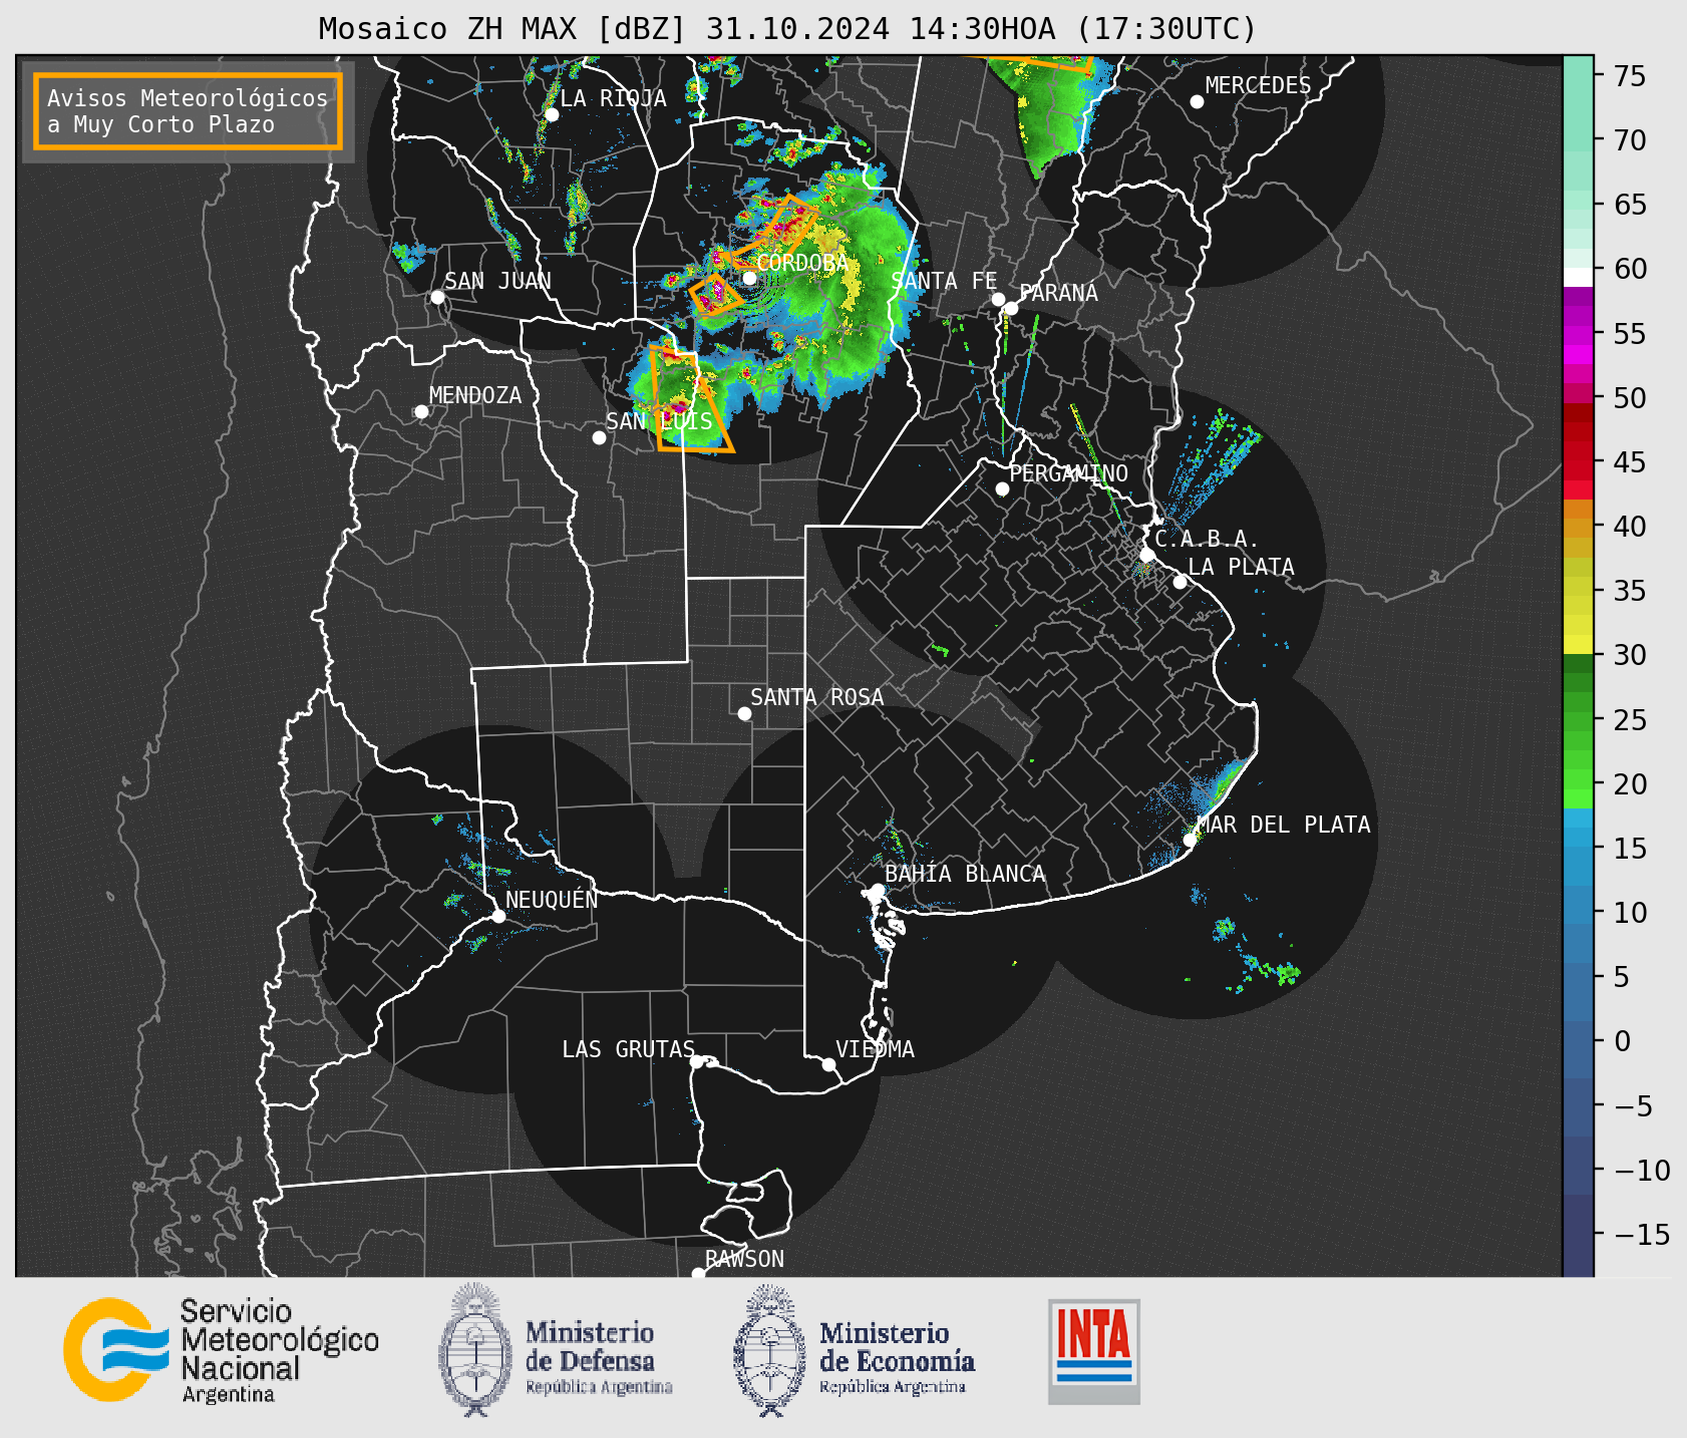Click the small orange warning polygon southwest of Cordoba
1687x1438 pixels.
(x=715, y=294)
